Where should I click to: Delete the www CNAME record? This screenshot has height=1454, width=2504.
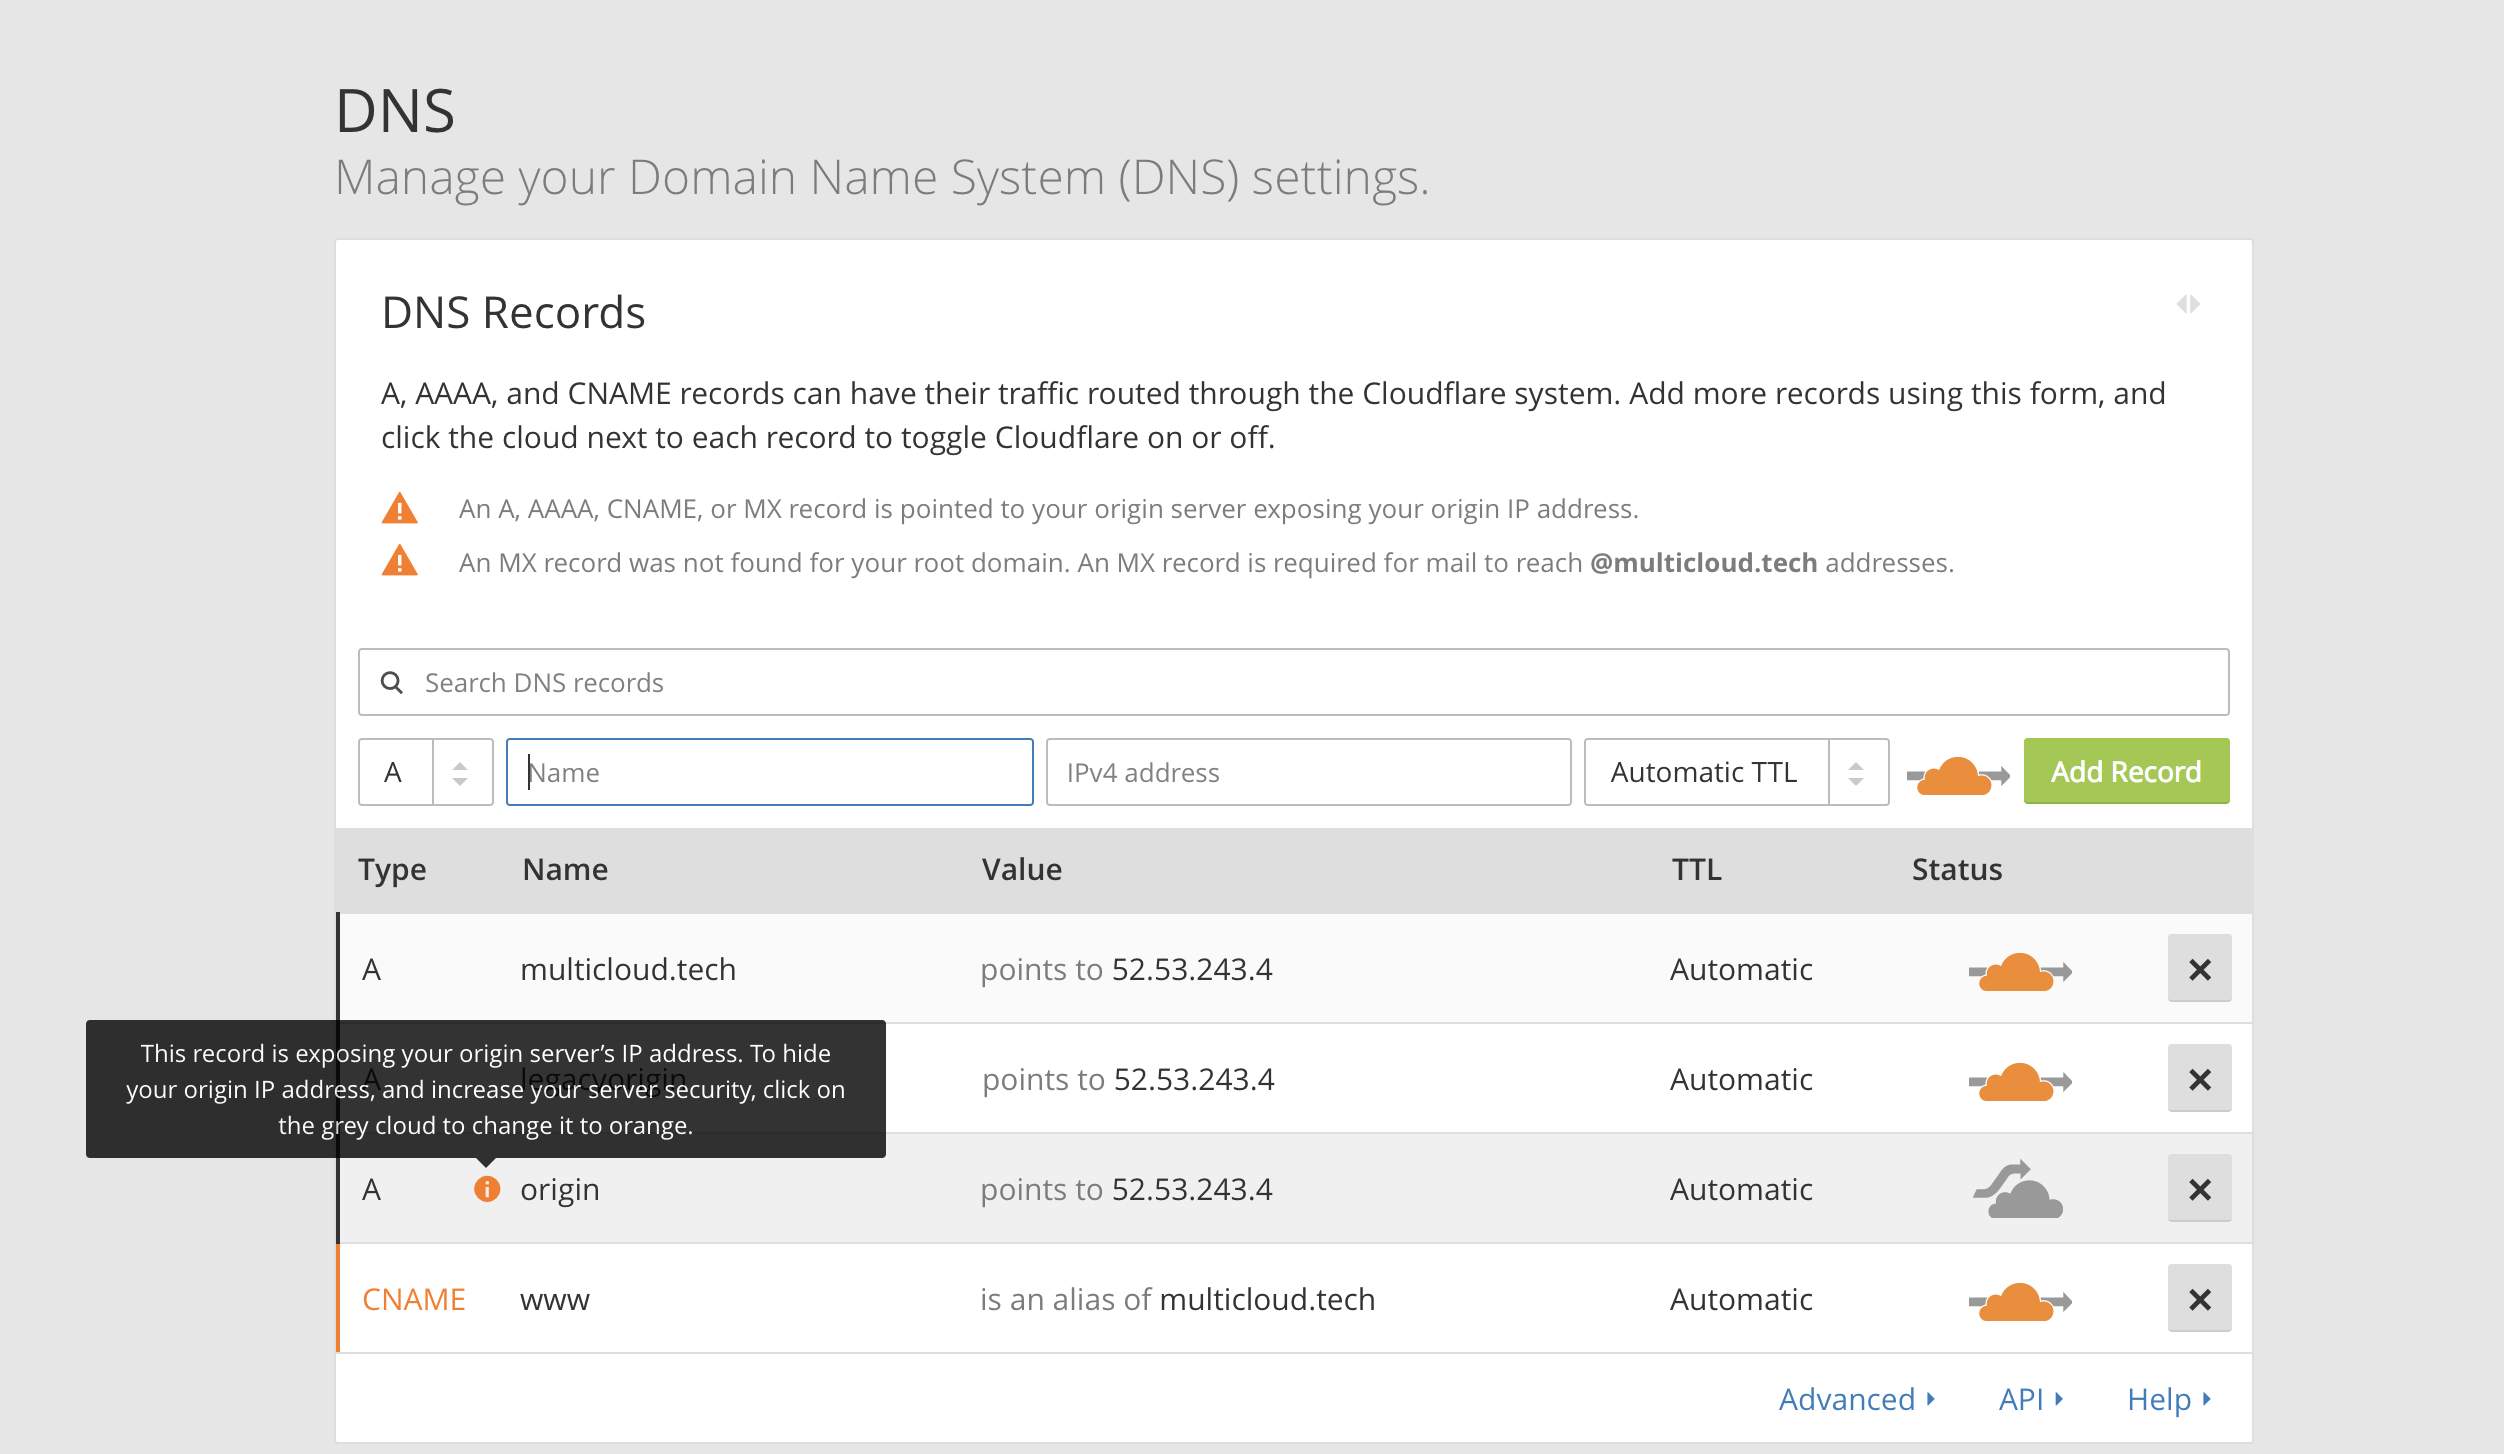(2200, 1299)
